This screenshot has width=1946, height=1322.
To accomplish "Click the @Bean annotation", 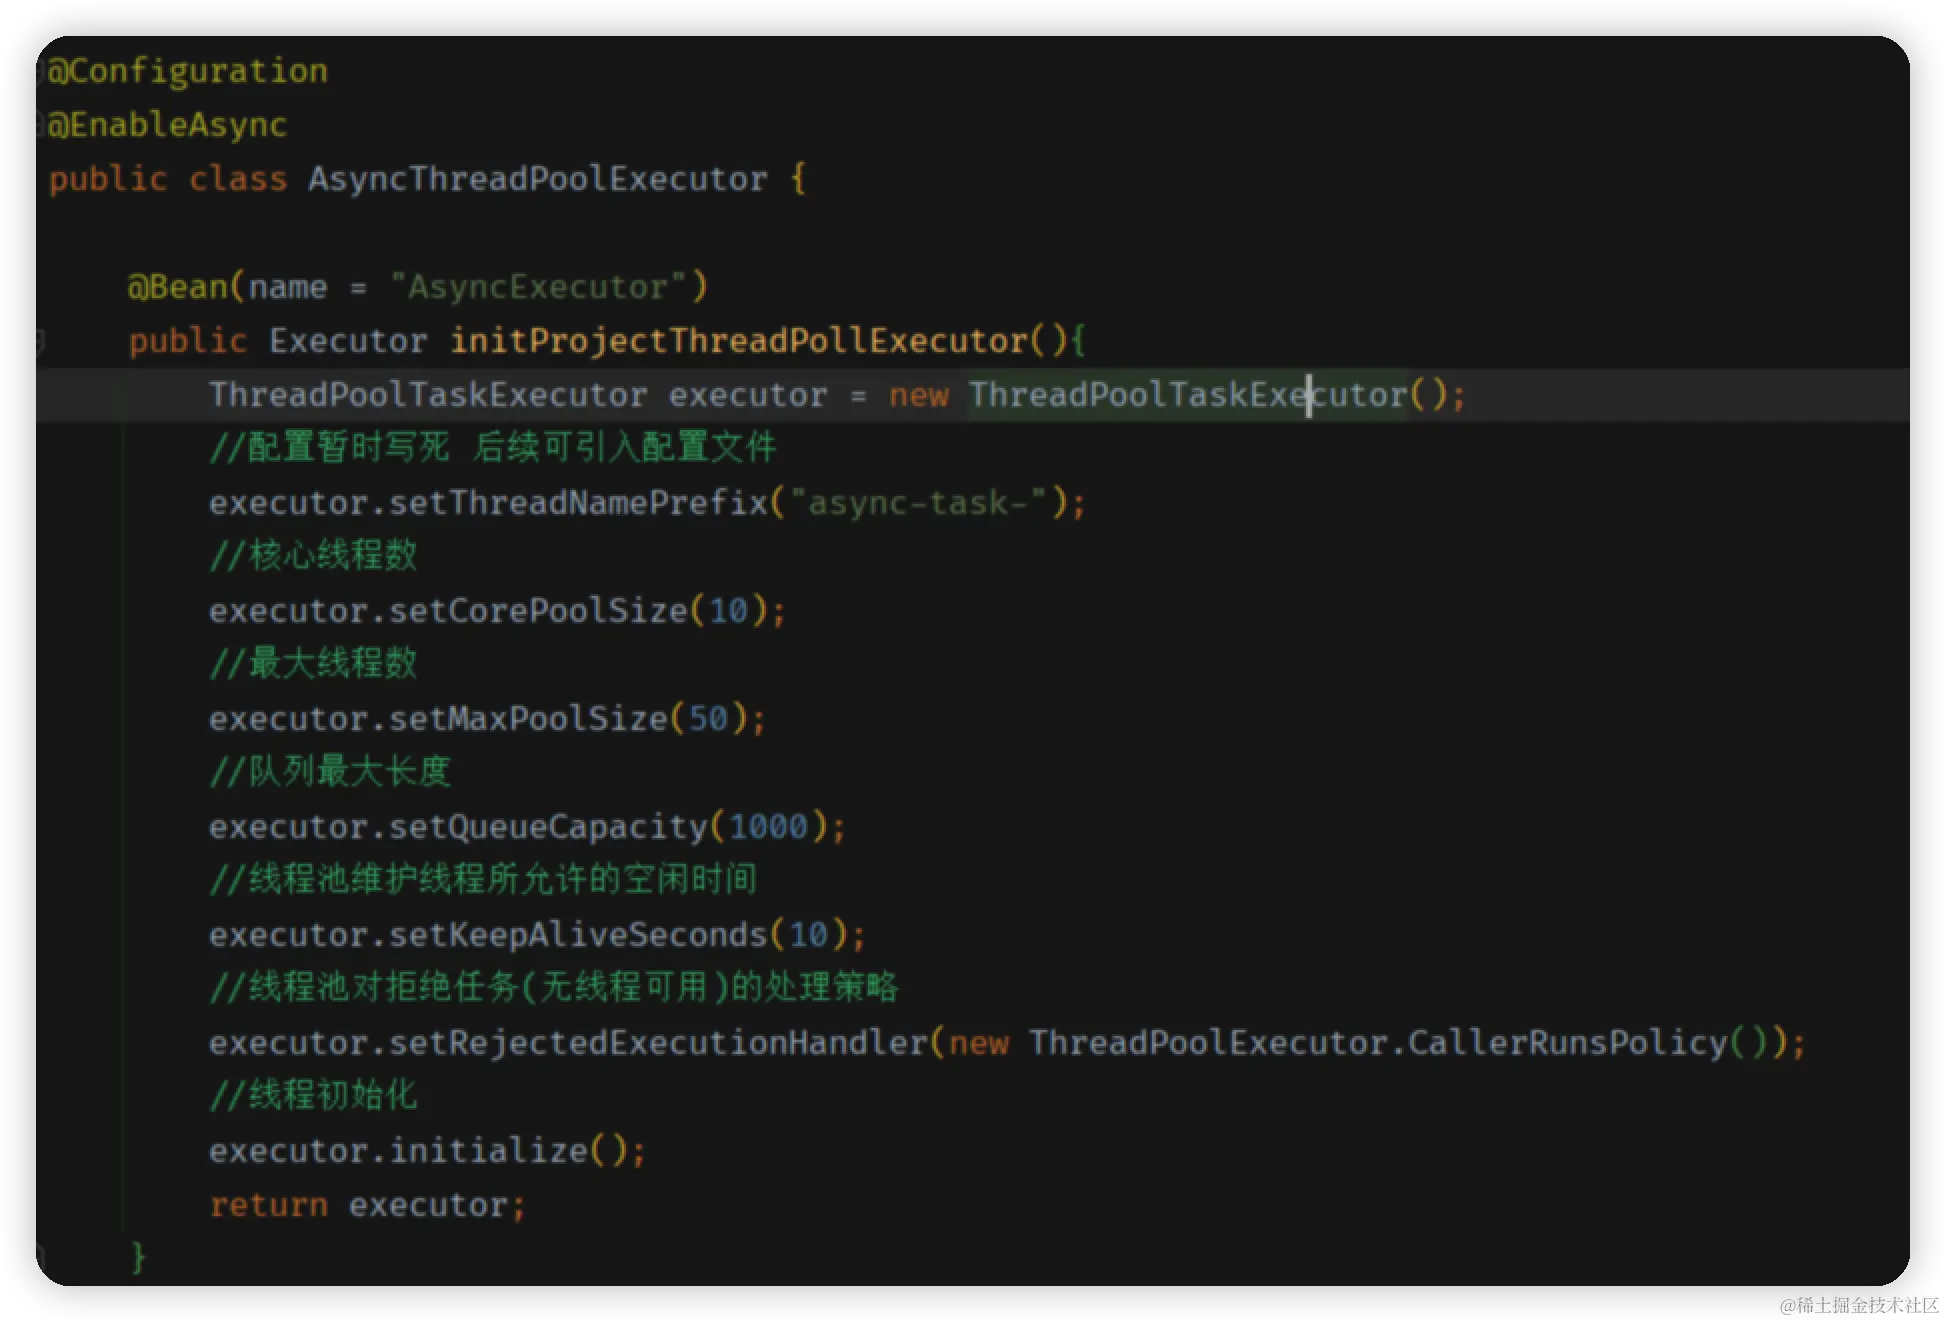I will click(177, 287).
